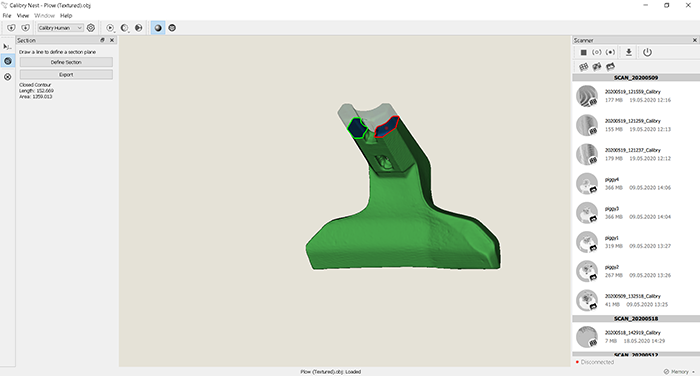700x376 pixels.
Task: Click the Define Section button
Action: tap(66, 62)
